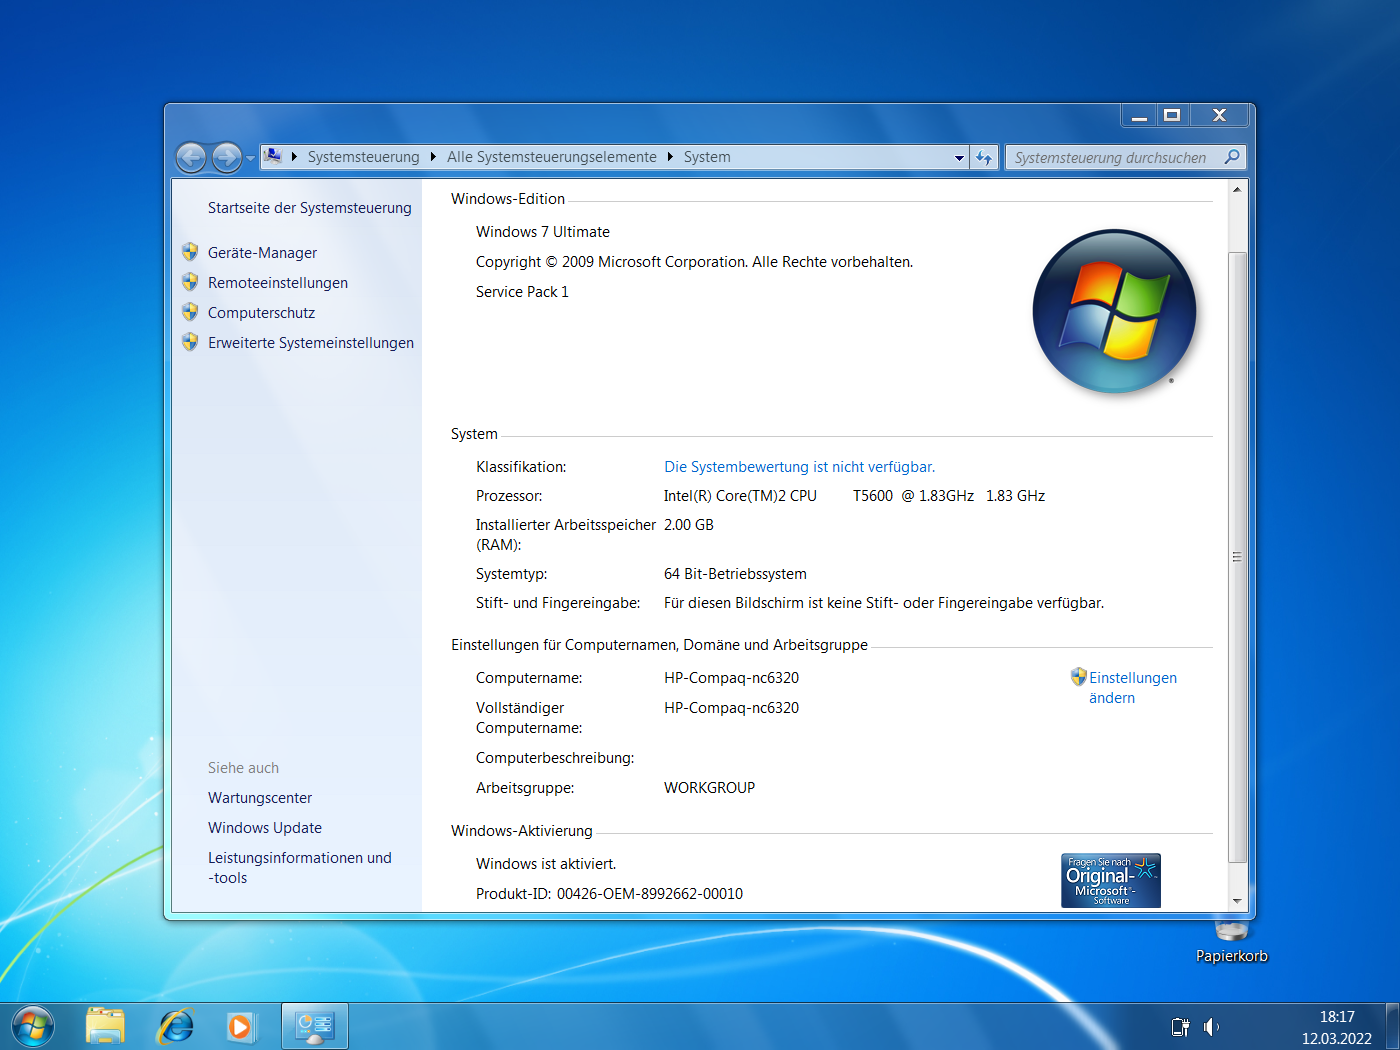Click scrollbar up arrow in System window

pos(1237,189)
